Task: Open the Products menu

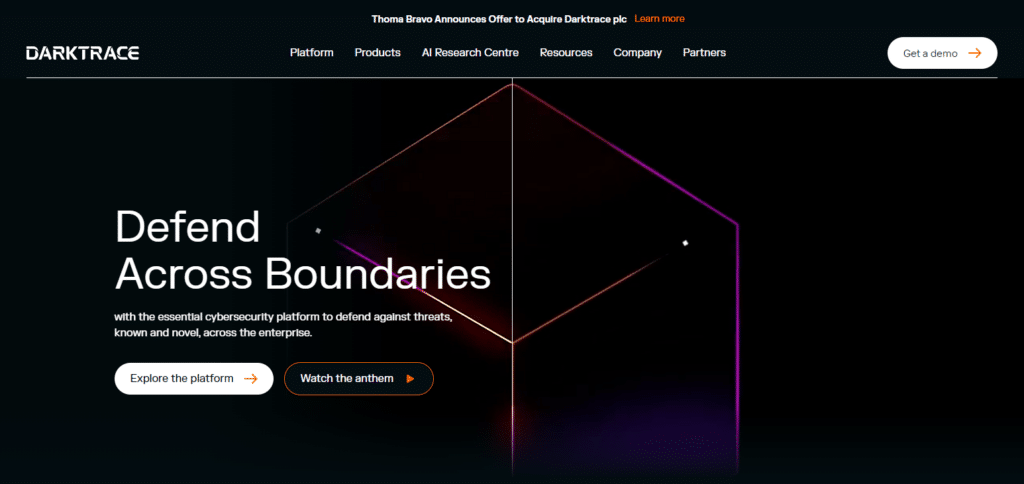Action: [x=377, y=53]
